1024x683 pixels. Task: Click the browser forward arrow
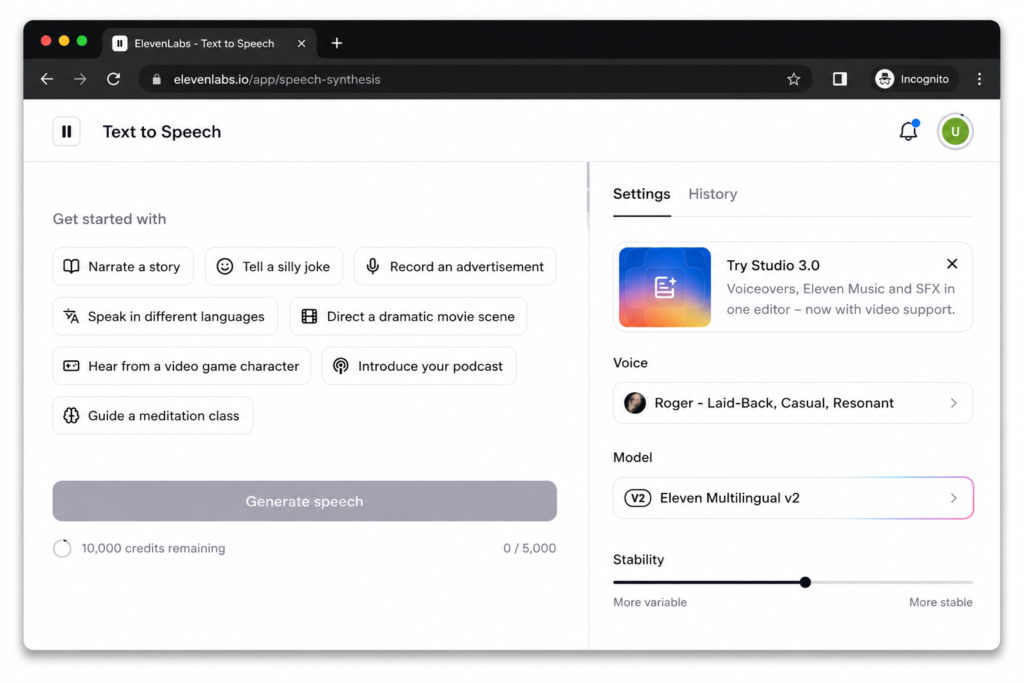[x=80, y=79]
